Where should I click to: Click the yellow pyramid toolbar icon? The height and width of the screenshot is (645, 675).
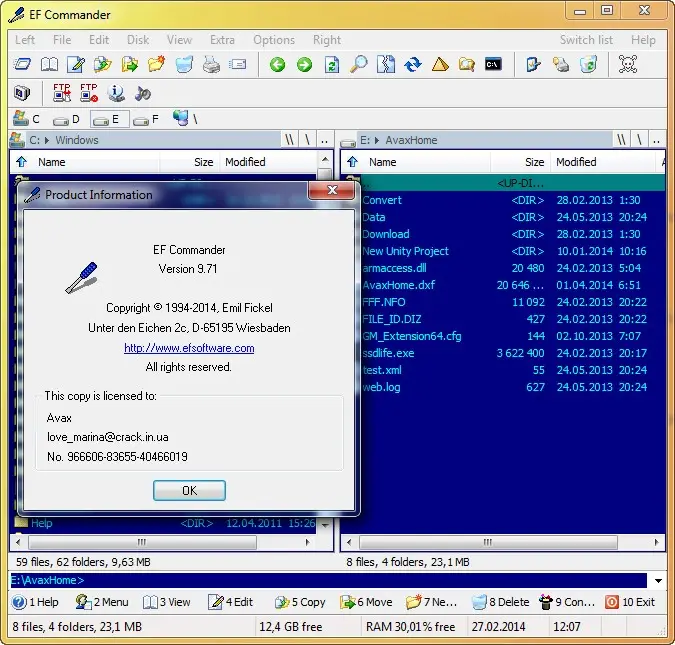[440, 65]
